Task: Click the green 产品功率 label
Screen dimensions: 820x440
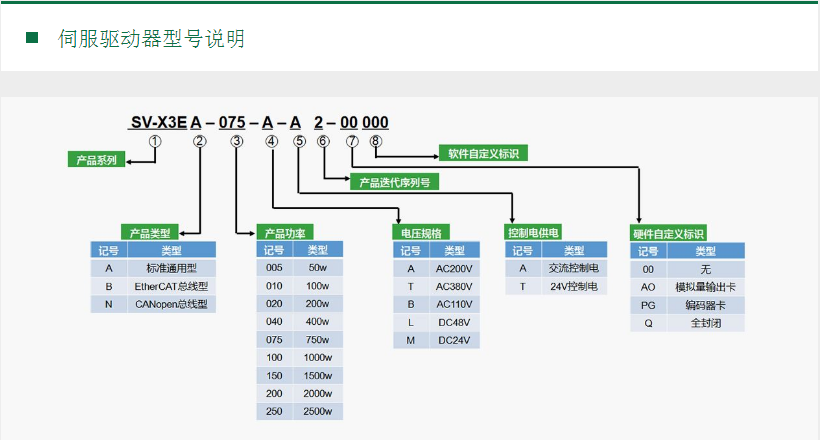Action: point(285,232)
